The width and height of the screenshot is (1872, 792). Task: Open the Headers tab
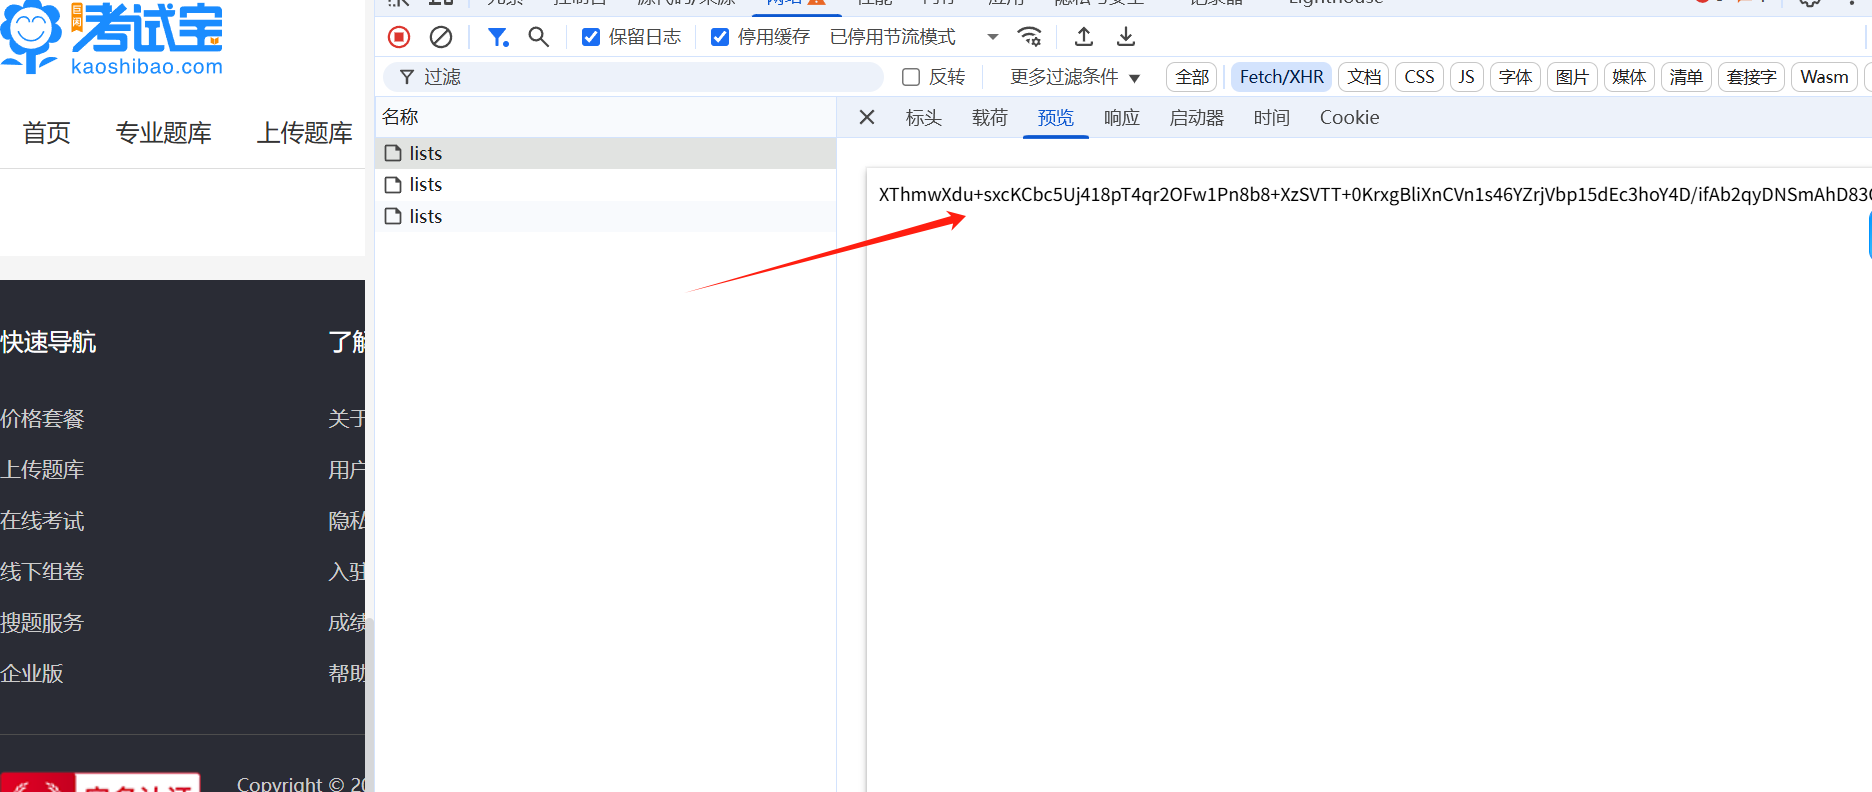(x=923, y=118)
